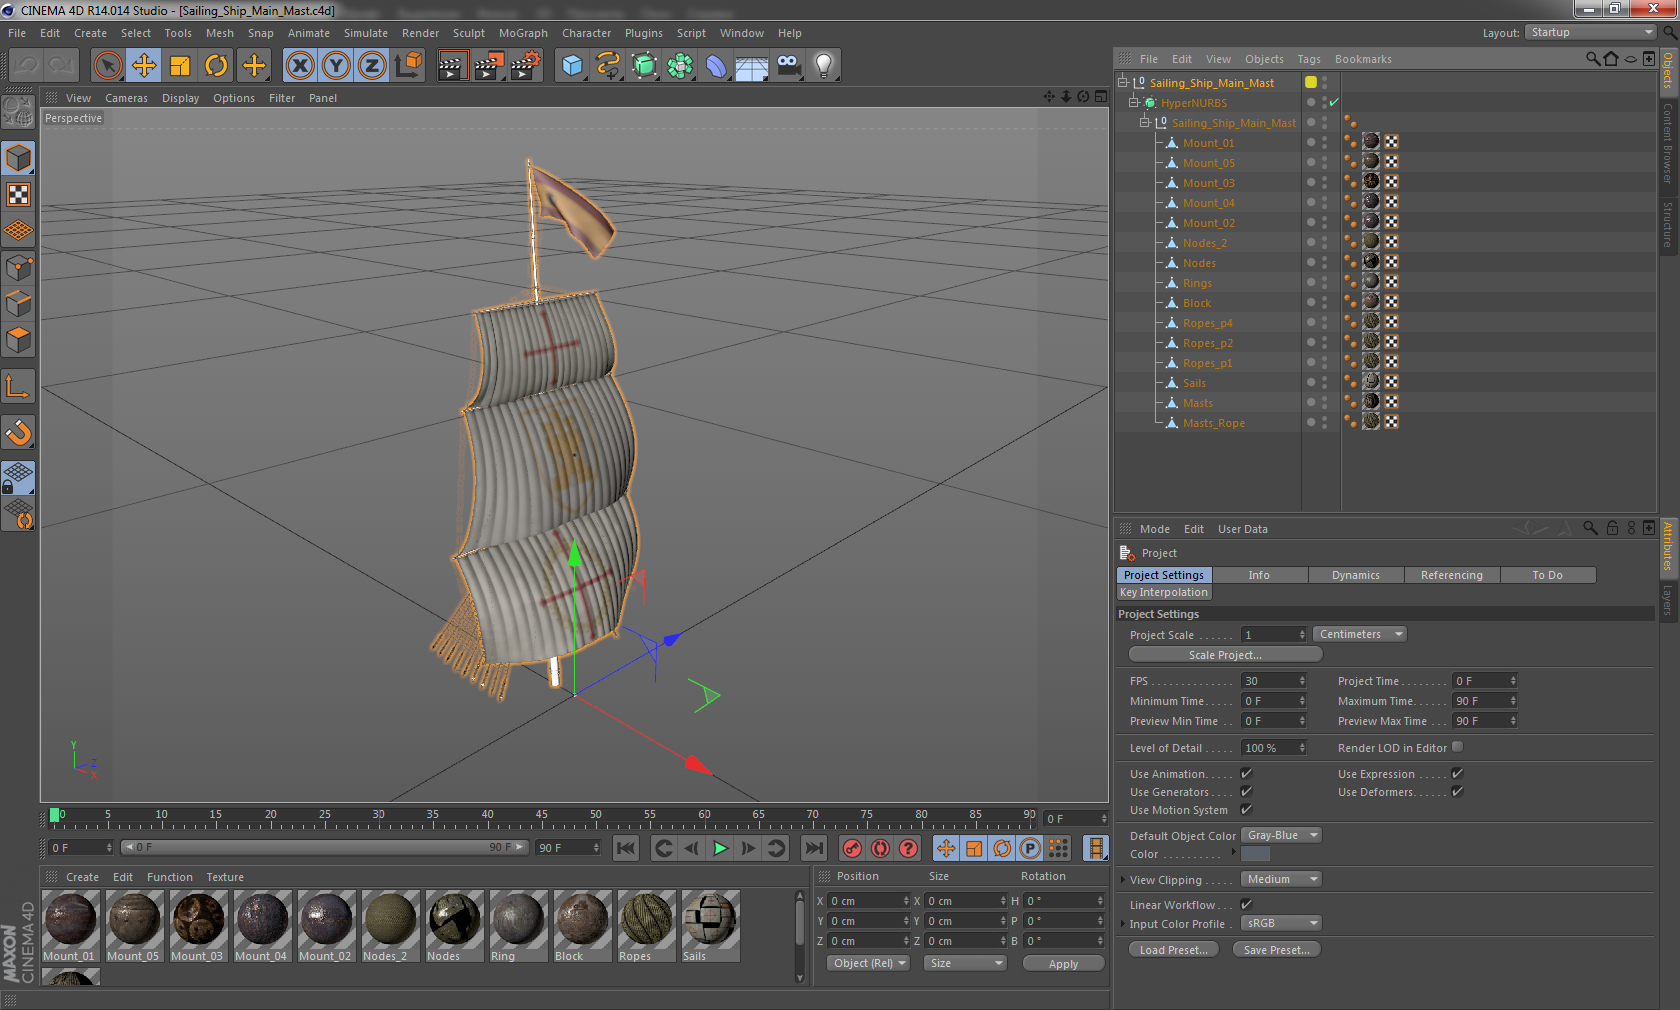Switch to Points mode
The width and height of the screenshot is (1680, 1010).
(x=18, y=268)
